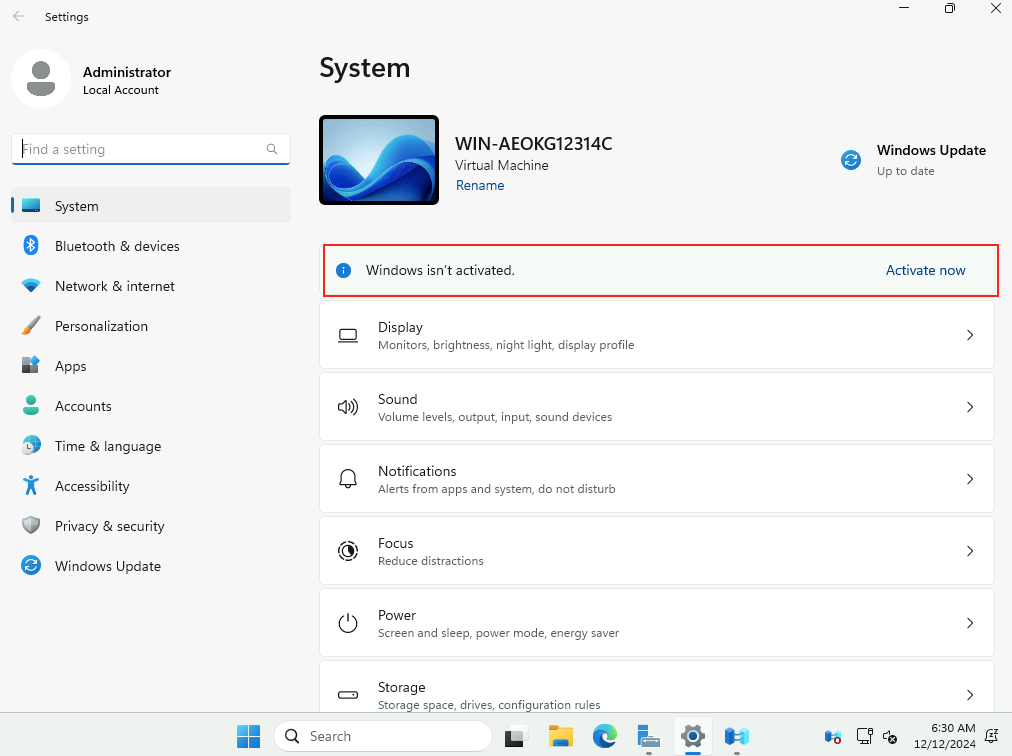Click the magnifier icon in Find a setting
The width and height of the screenshot is (1012, 756).
coord(272,149)
